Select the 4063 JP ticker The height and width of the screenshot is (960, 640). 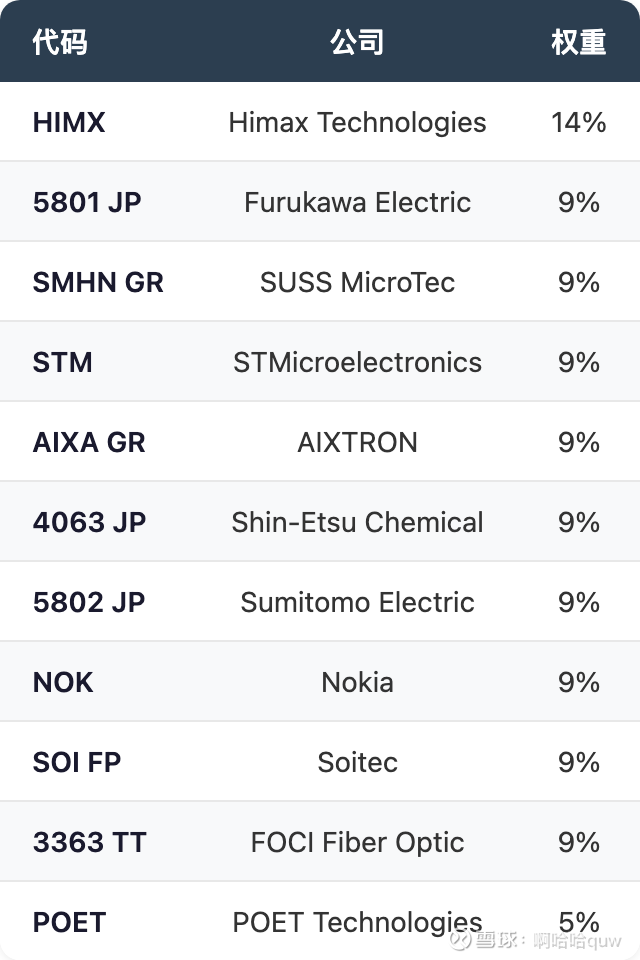click(x=89, y=522)
